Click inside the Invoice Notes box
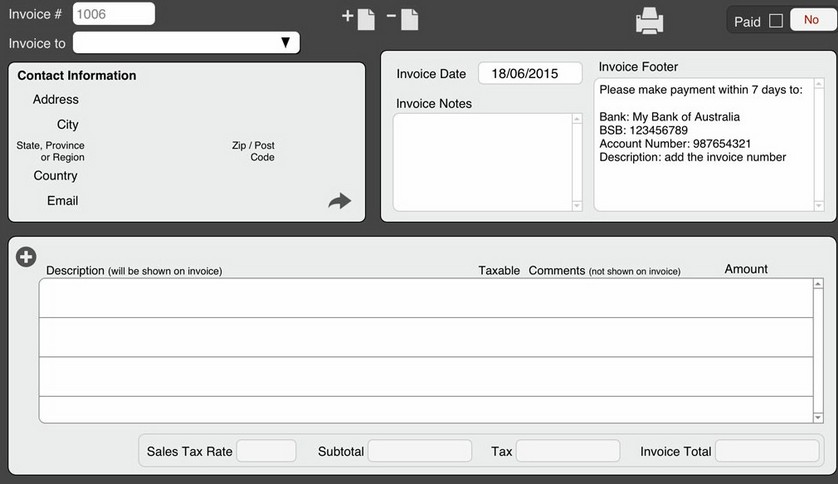Image resolution: width=838 pixels, height=484 pixels. [x=482, y=161]
